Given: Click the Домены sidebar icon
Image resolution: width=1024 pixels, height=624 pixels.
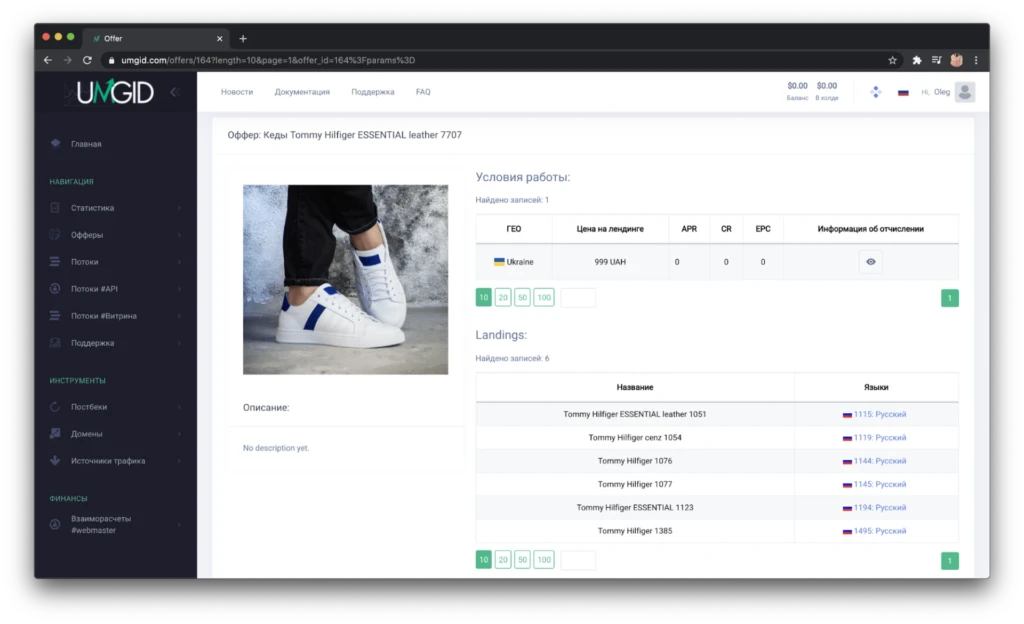Looking at the screenshot, I should tap(55, 433).
